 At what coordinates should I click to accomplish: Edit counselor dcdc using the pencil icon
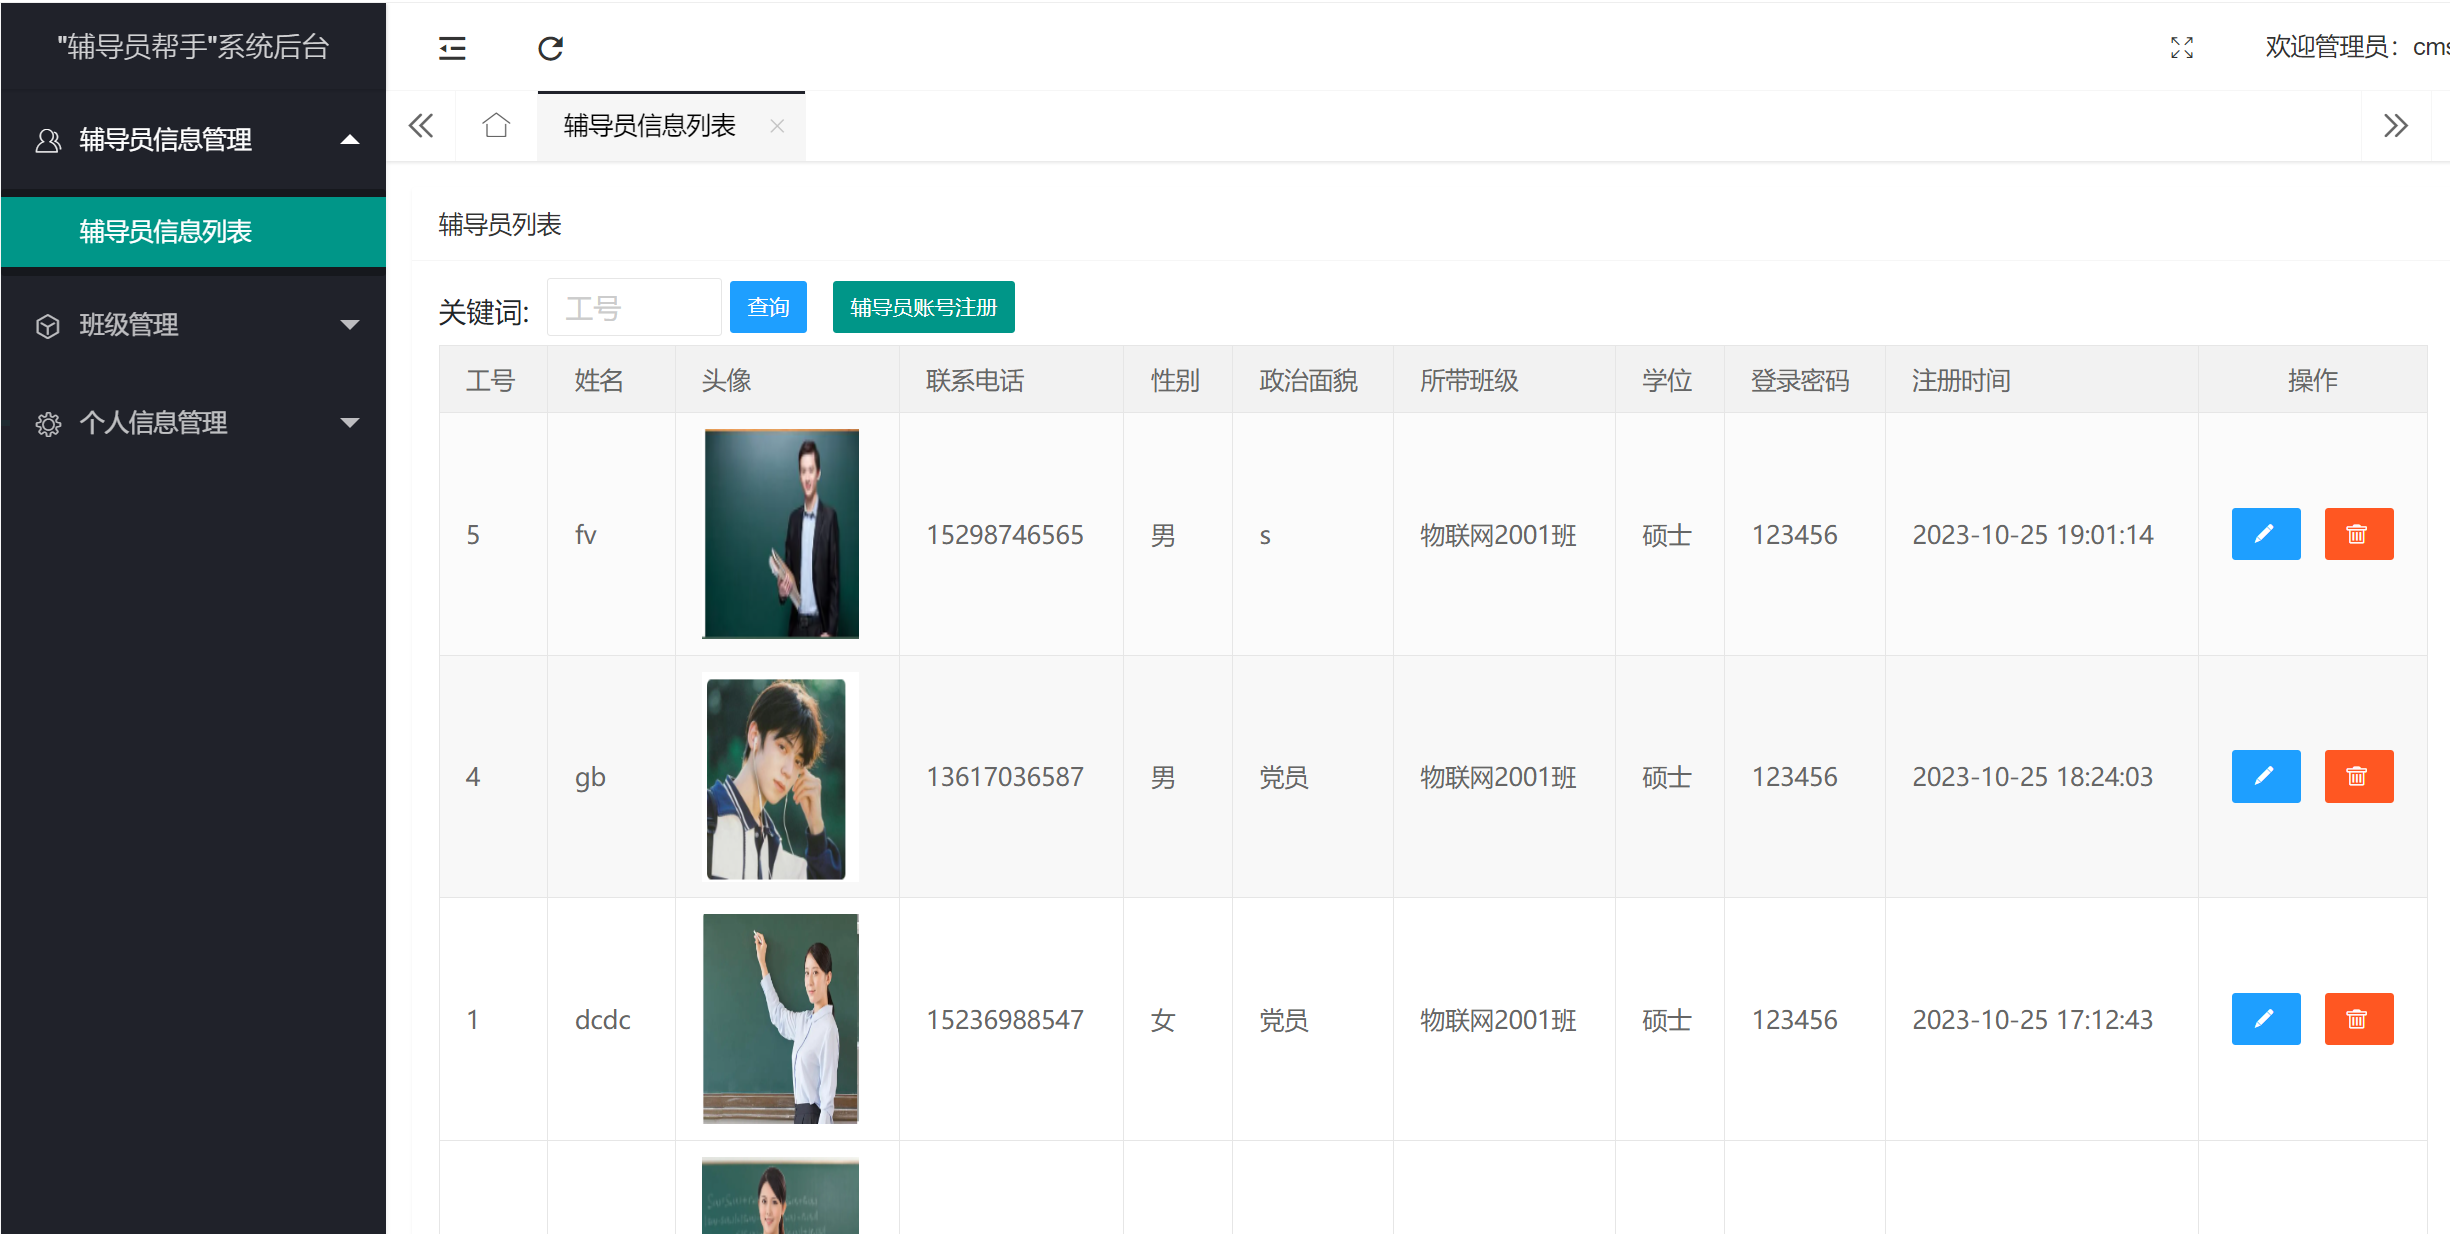(2265, 1019)
